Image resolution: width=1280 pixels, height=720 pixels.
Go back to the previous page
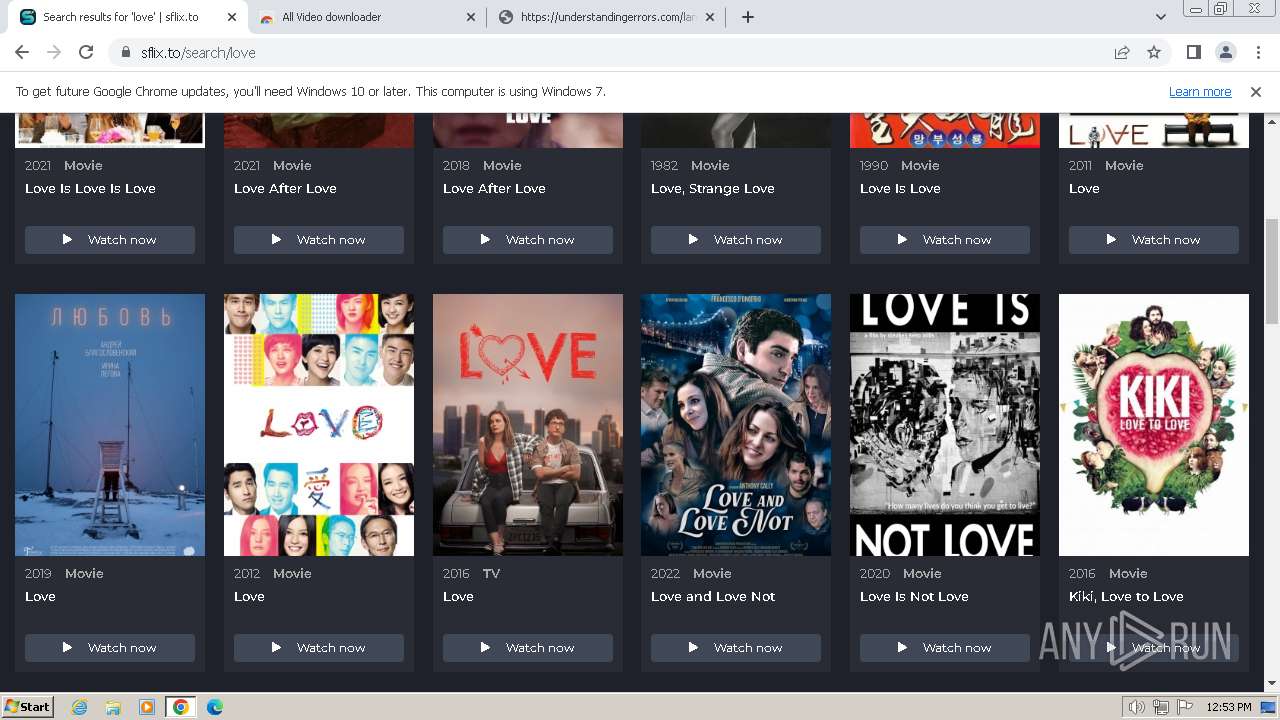pyautogui.click(x=22, y=52)
